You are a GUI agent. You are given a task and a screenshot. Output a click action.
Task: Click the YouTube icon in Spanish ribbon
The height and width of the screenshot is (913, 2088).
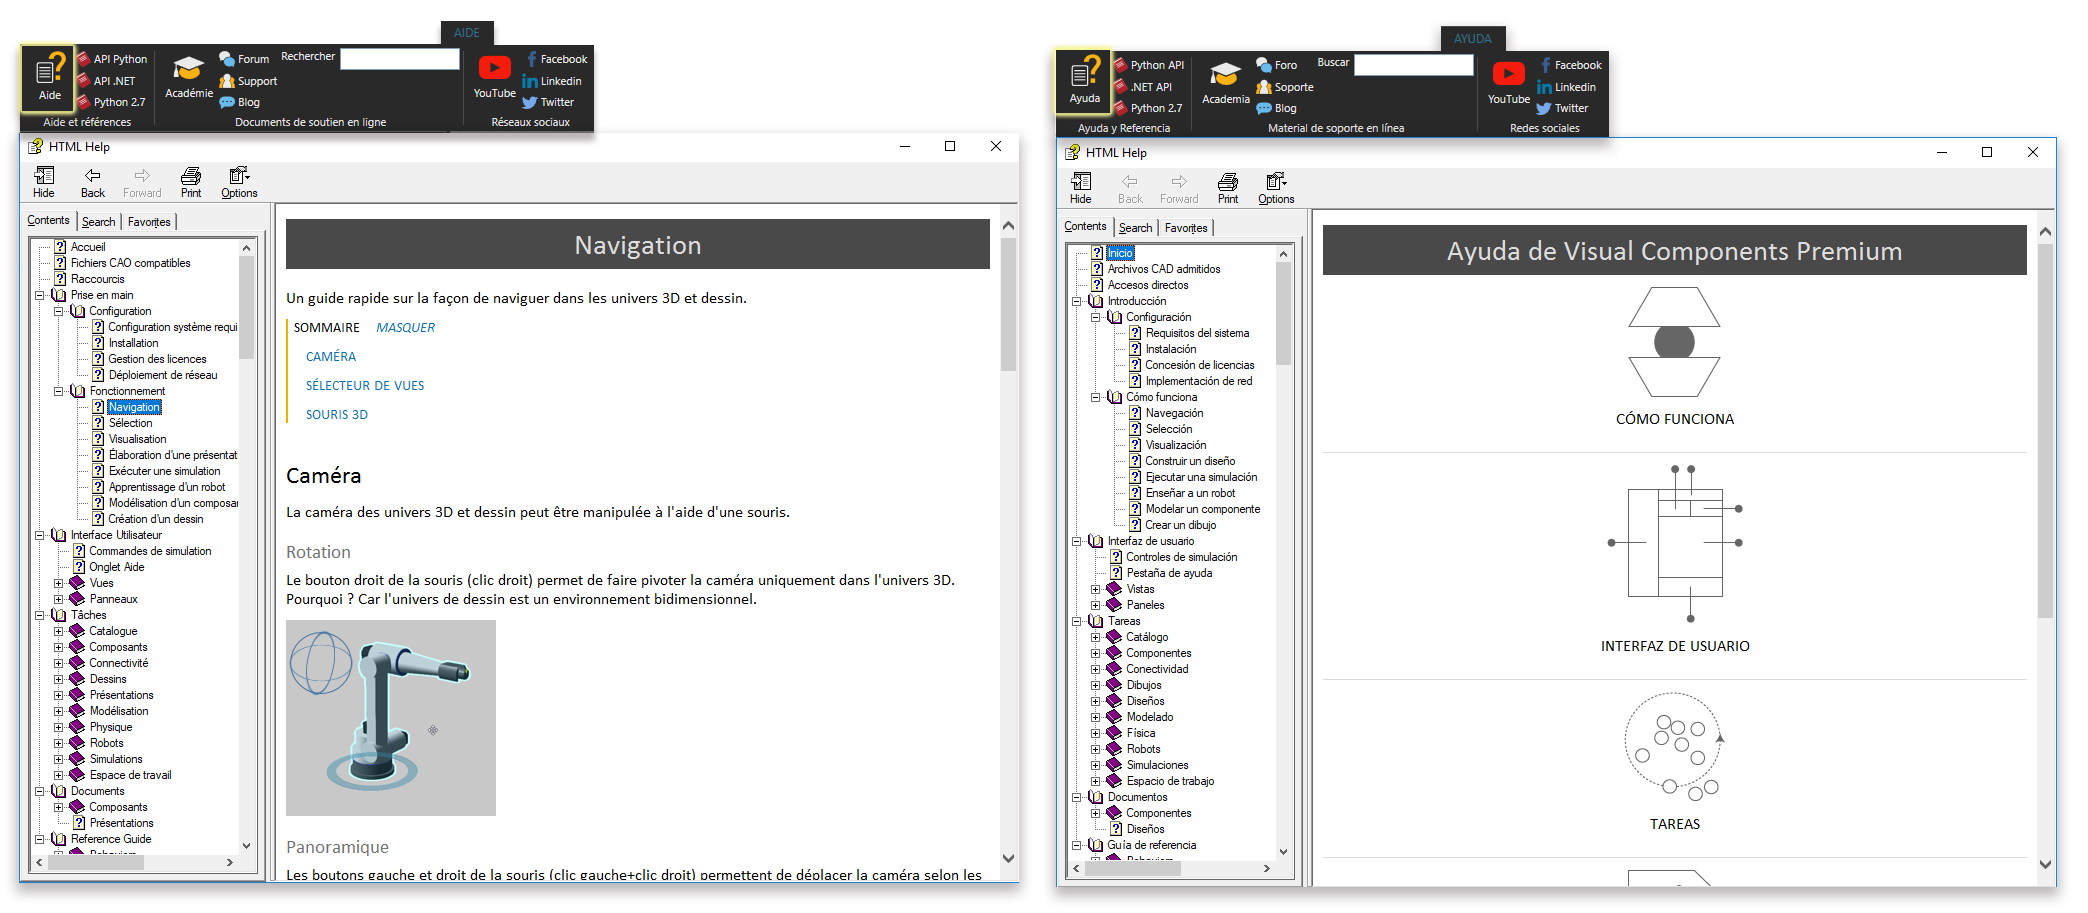click(x=1508, y=83)
